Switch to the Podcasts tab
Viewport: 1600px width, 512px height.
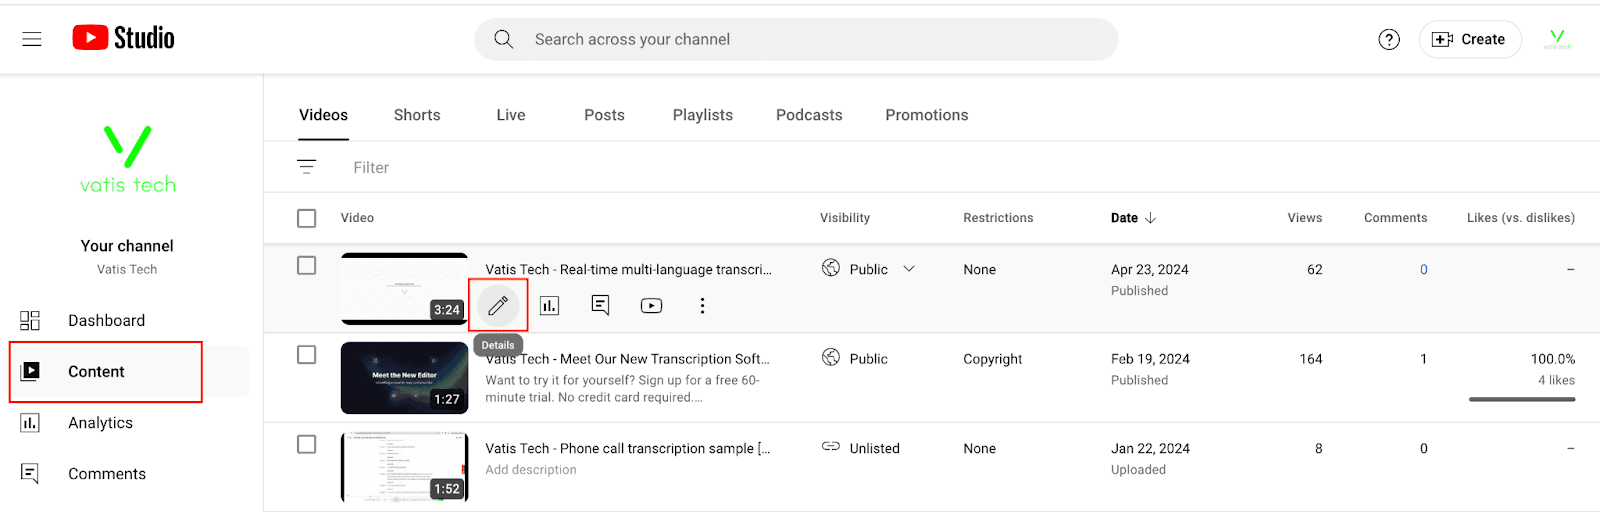tap(809, 115)
